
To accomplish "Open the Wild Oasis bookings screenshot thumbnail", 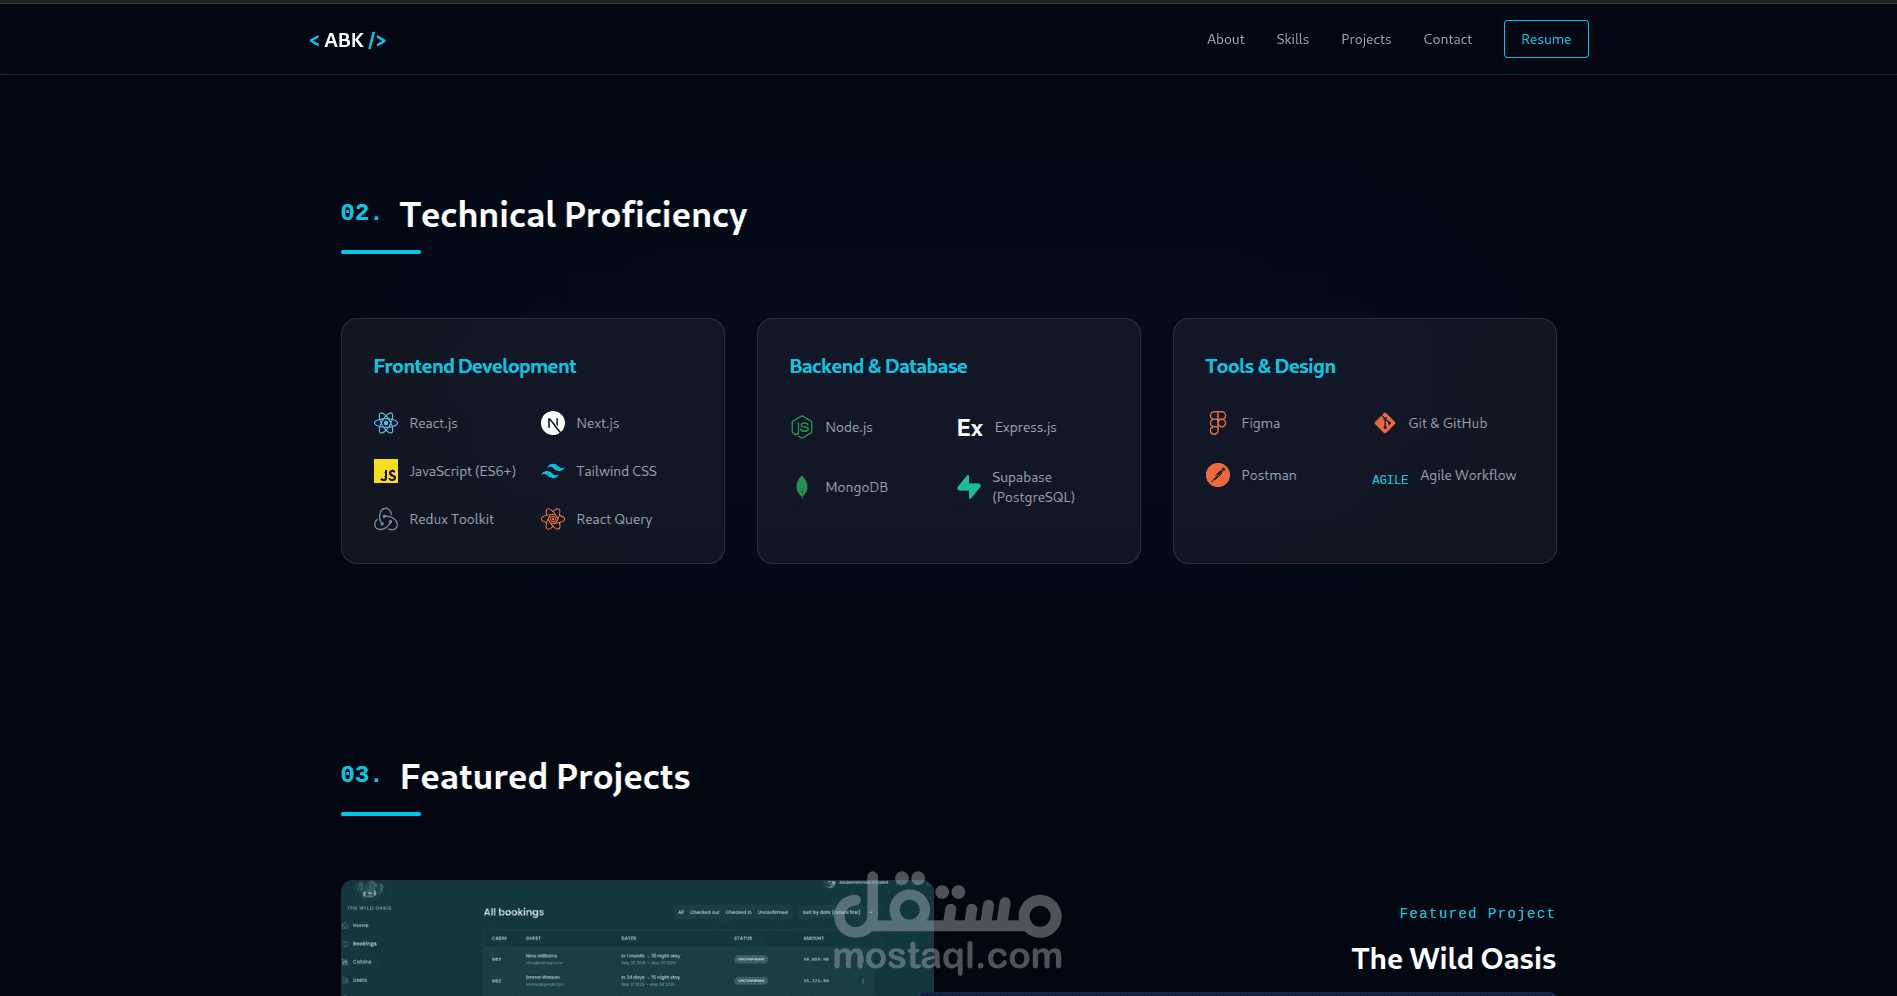I will click(637, 938).
